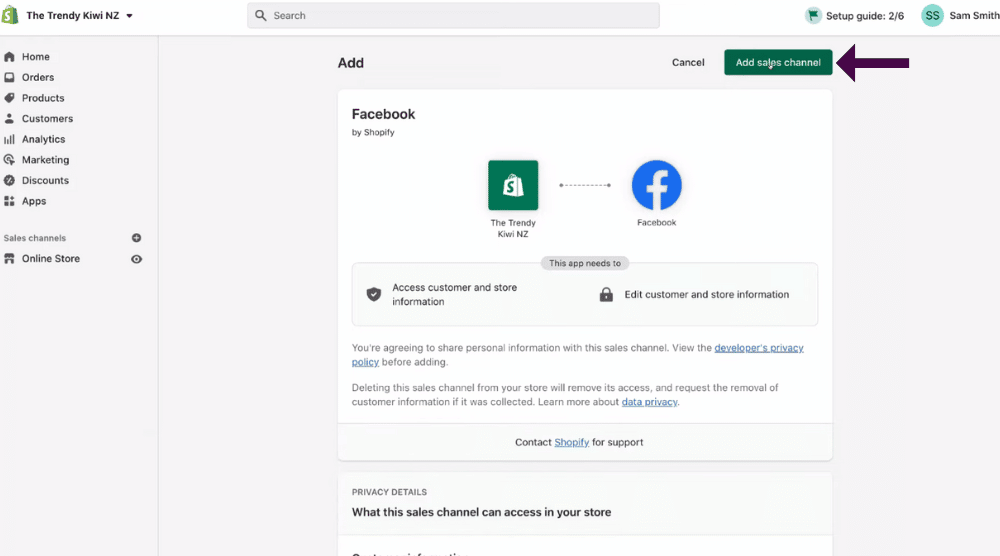Click the PRIVACY DETAILS heading
1000x556 pixels.
[389, 492]
